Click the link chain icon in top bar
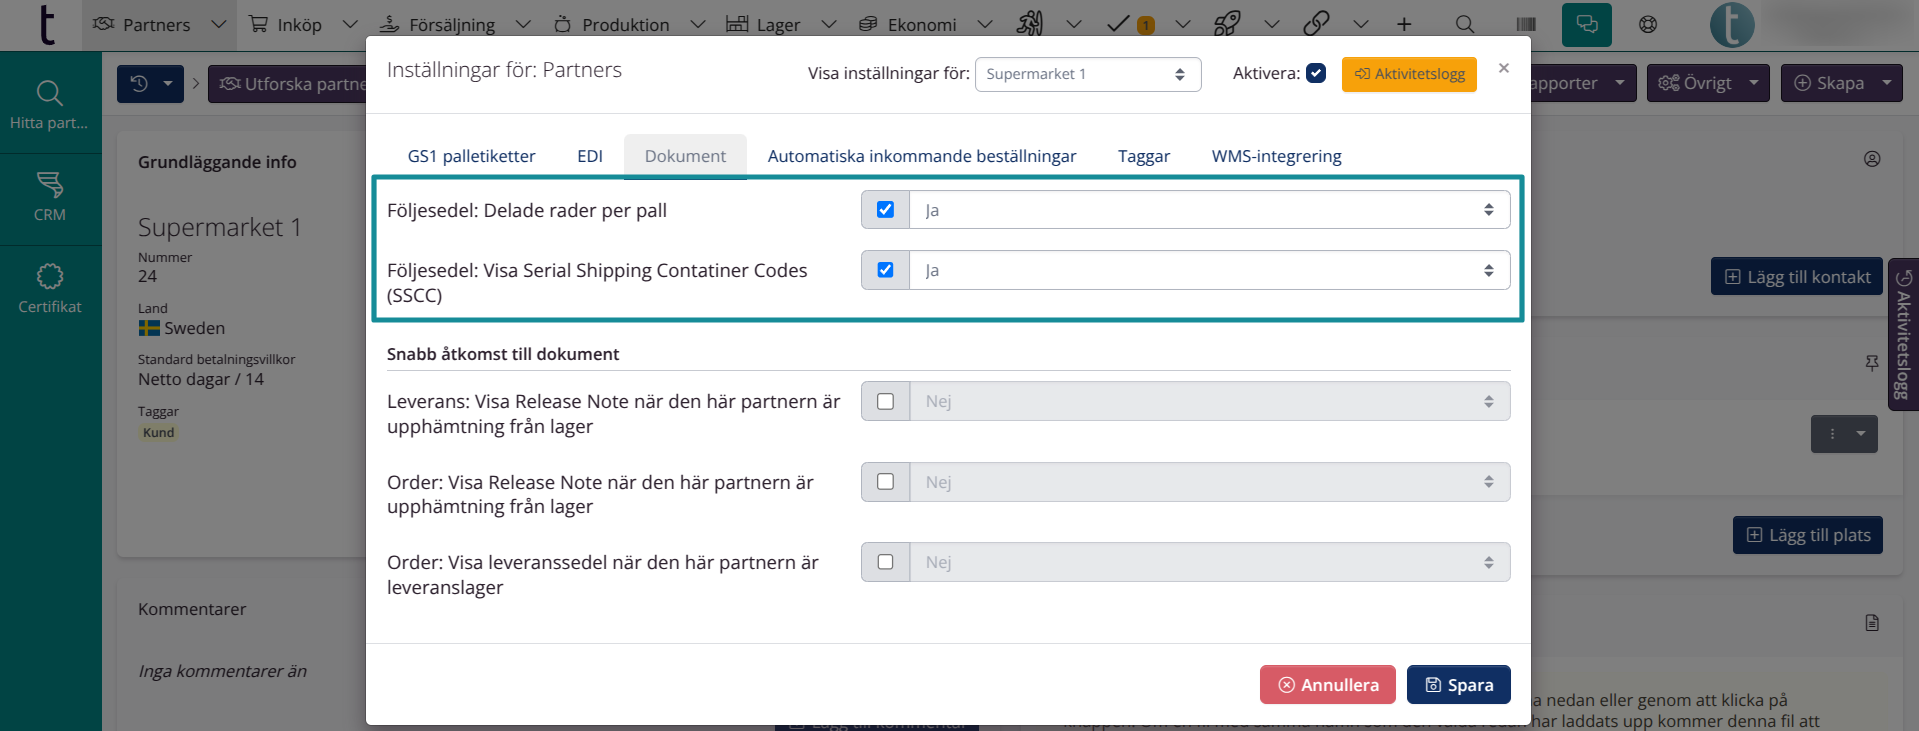Screen dimensions: 1919x731 click(x=1316, y=24)
